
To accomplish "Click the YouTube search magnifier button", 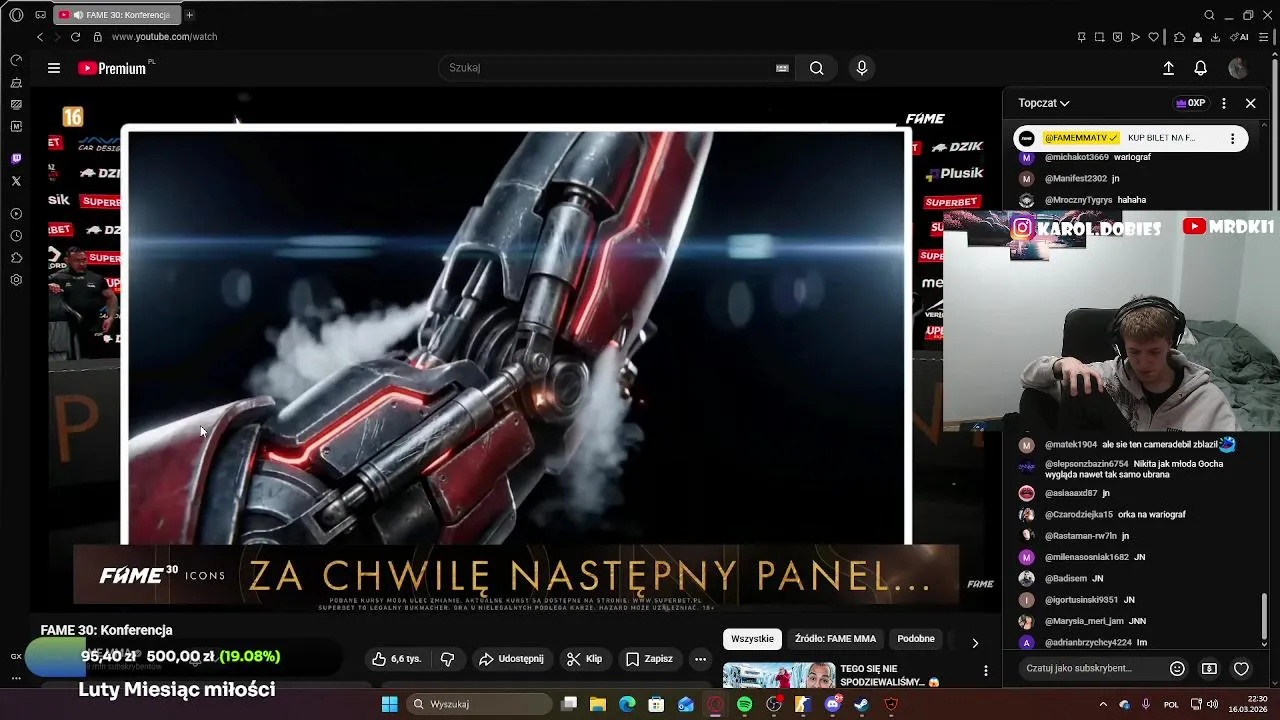I will 817,68.
